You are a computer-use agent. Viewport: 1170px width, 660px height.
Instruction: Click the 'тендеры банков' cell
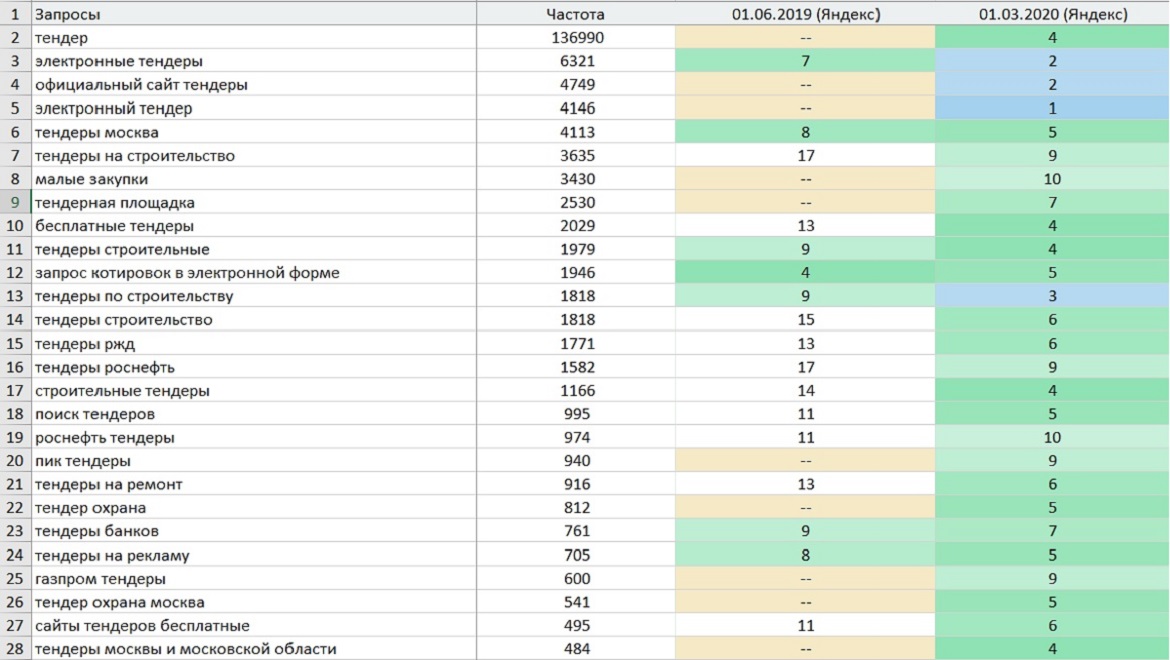(x=254, y=531)
